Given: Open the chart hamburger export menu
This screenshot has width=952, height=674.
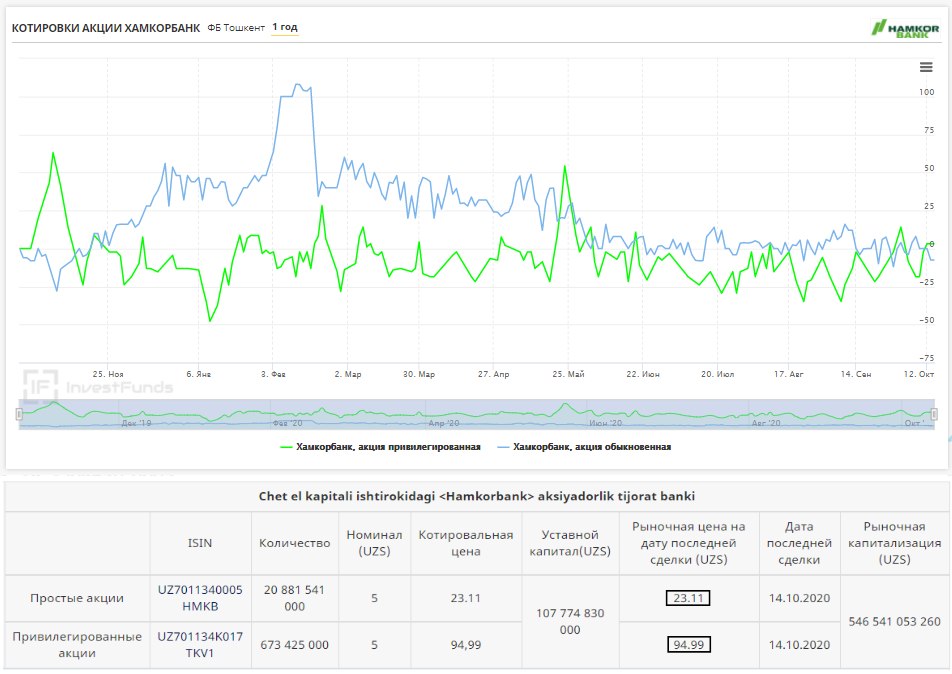Looking at the screenshot, I should 925,67.
